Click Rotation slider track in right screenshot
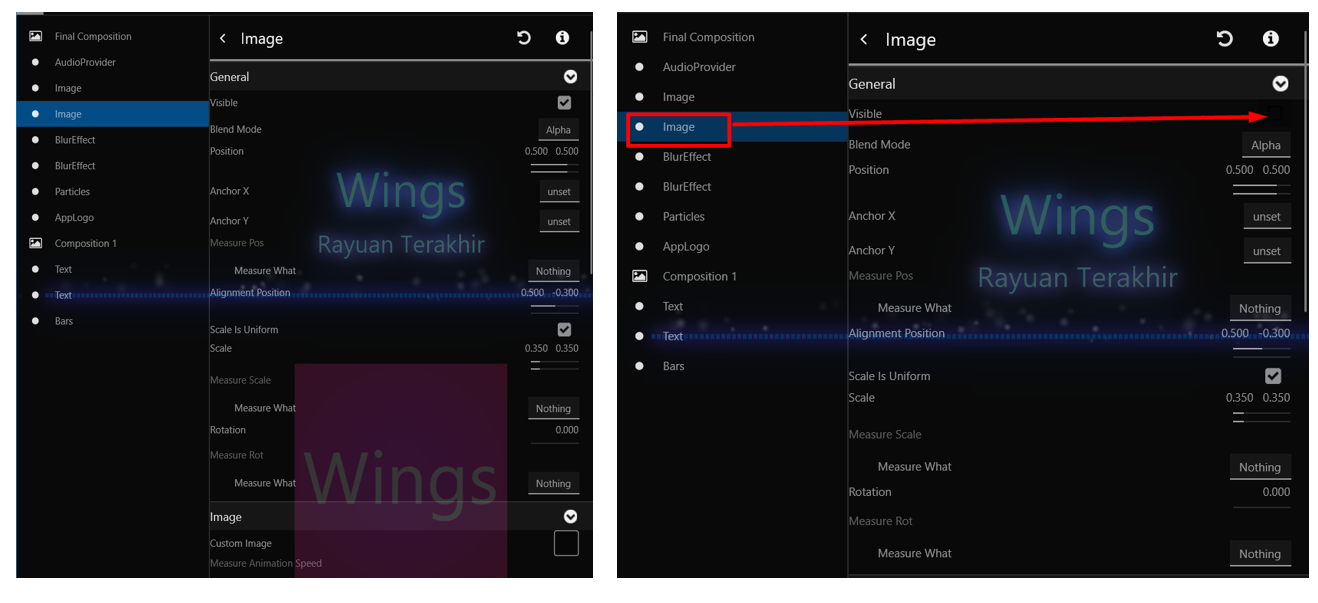1318x603 pixels. coord(1261,508)
